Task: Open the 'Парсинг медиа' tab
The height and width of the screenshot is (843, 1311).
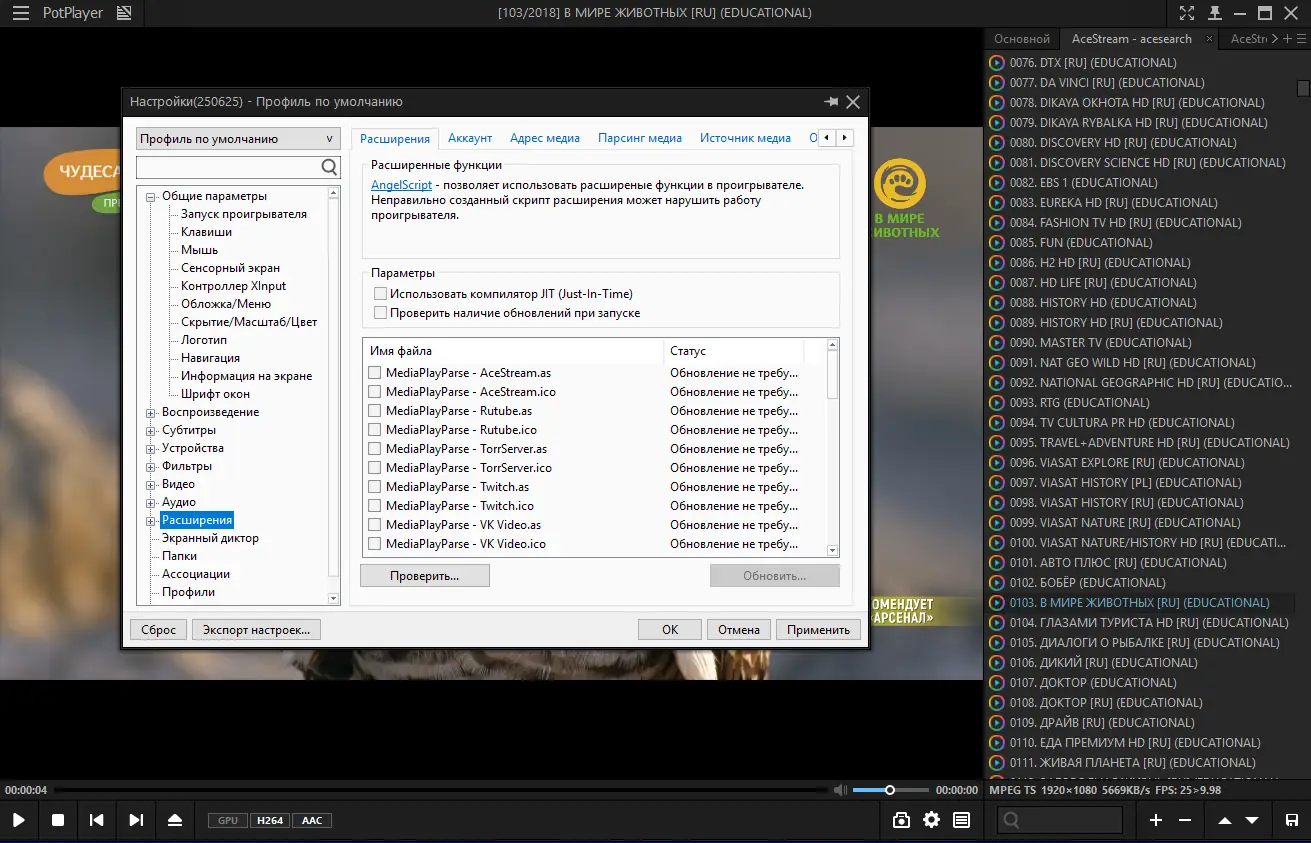Action: click(x=639, y=138)
